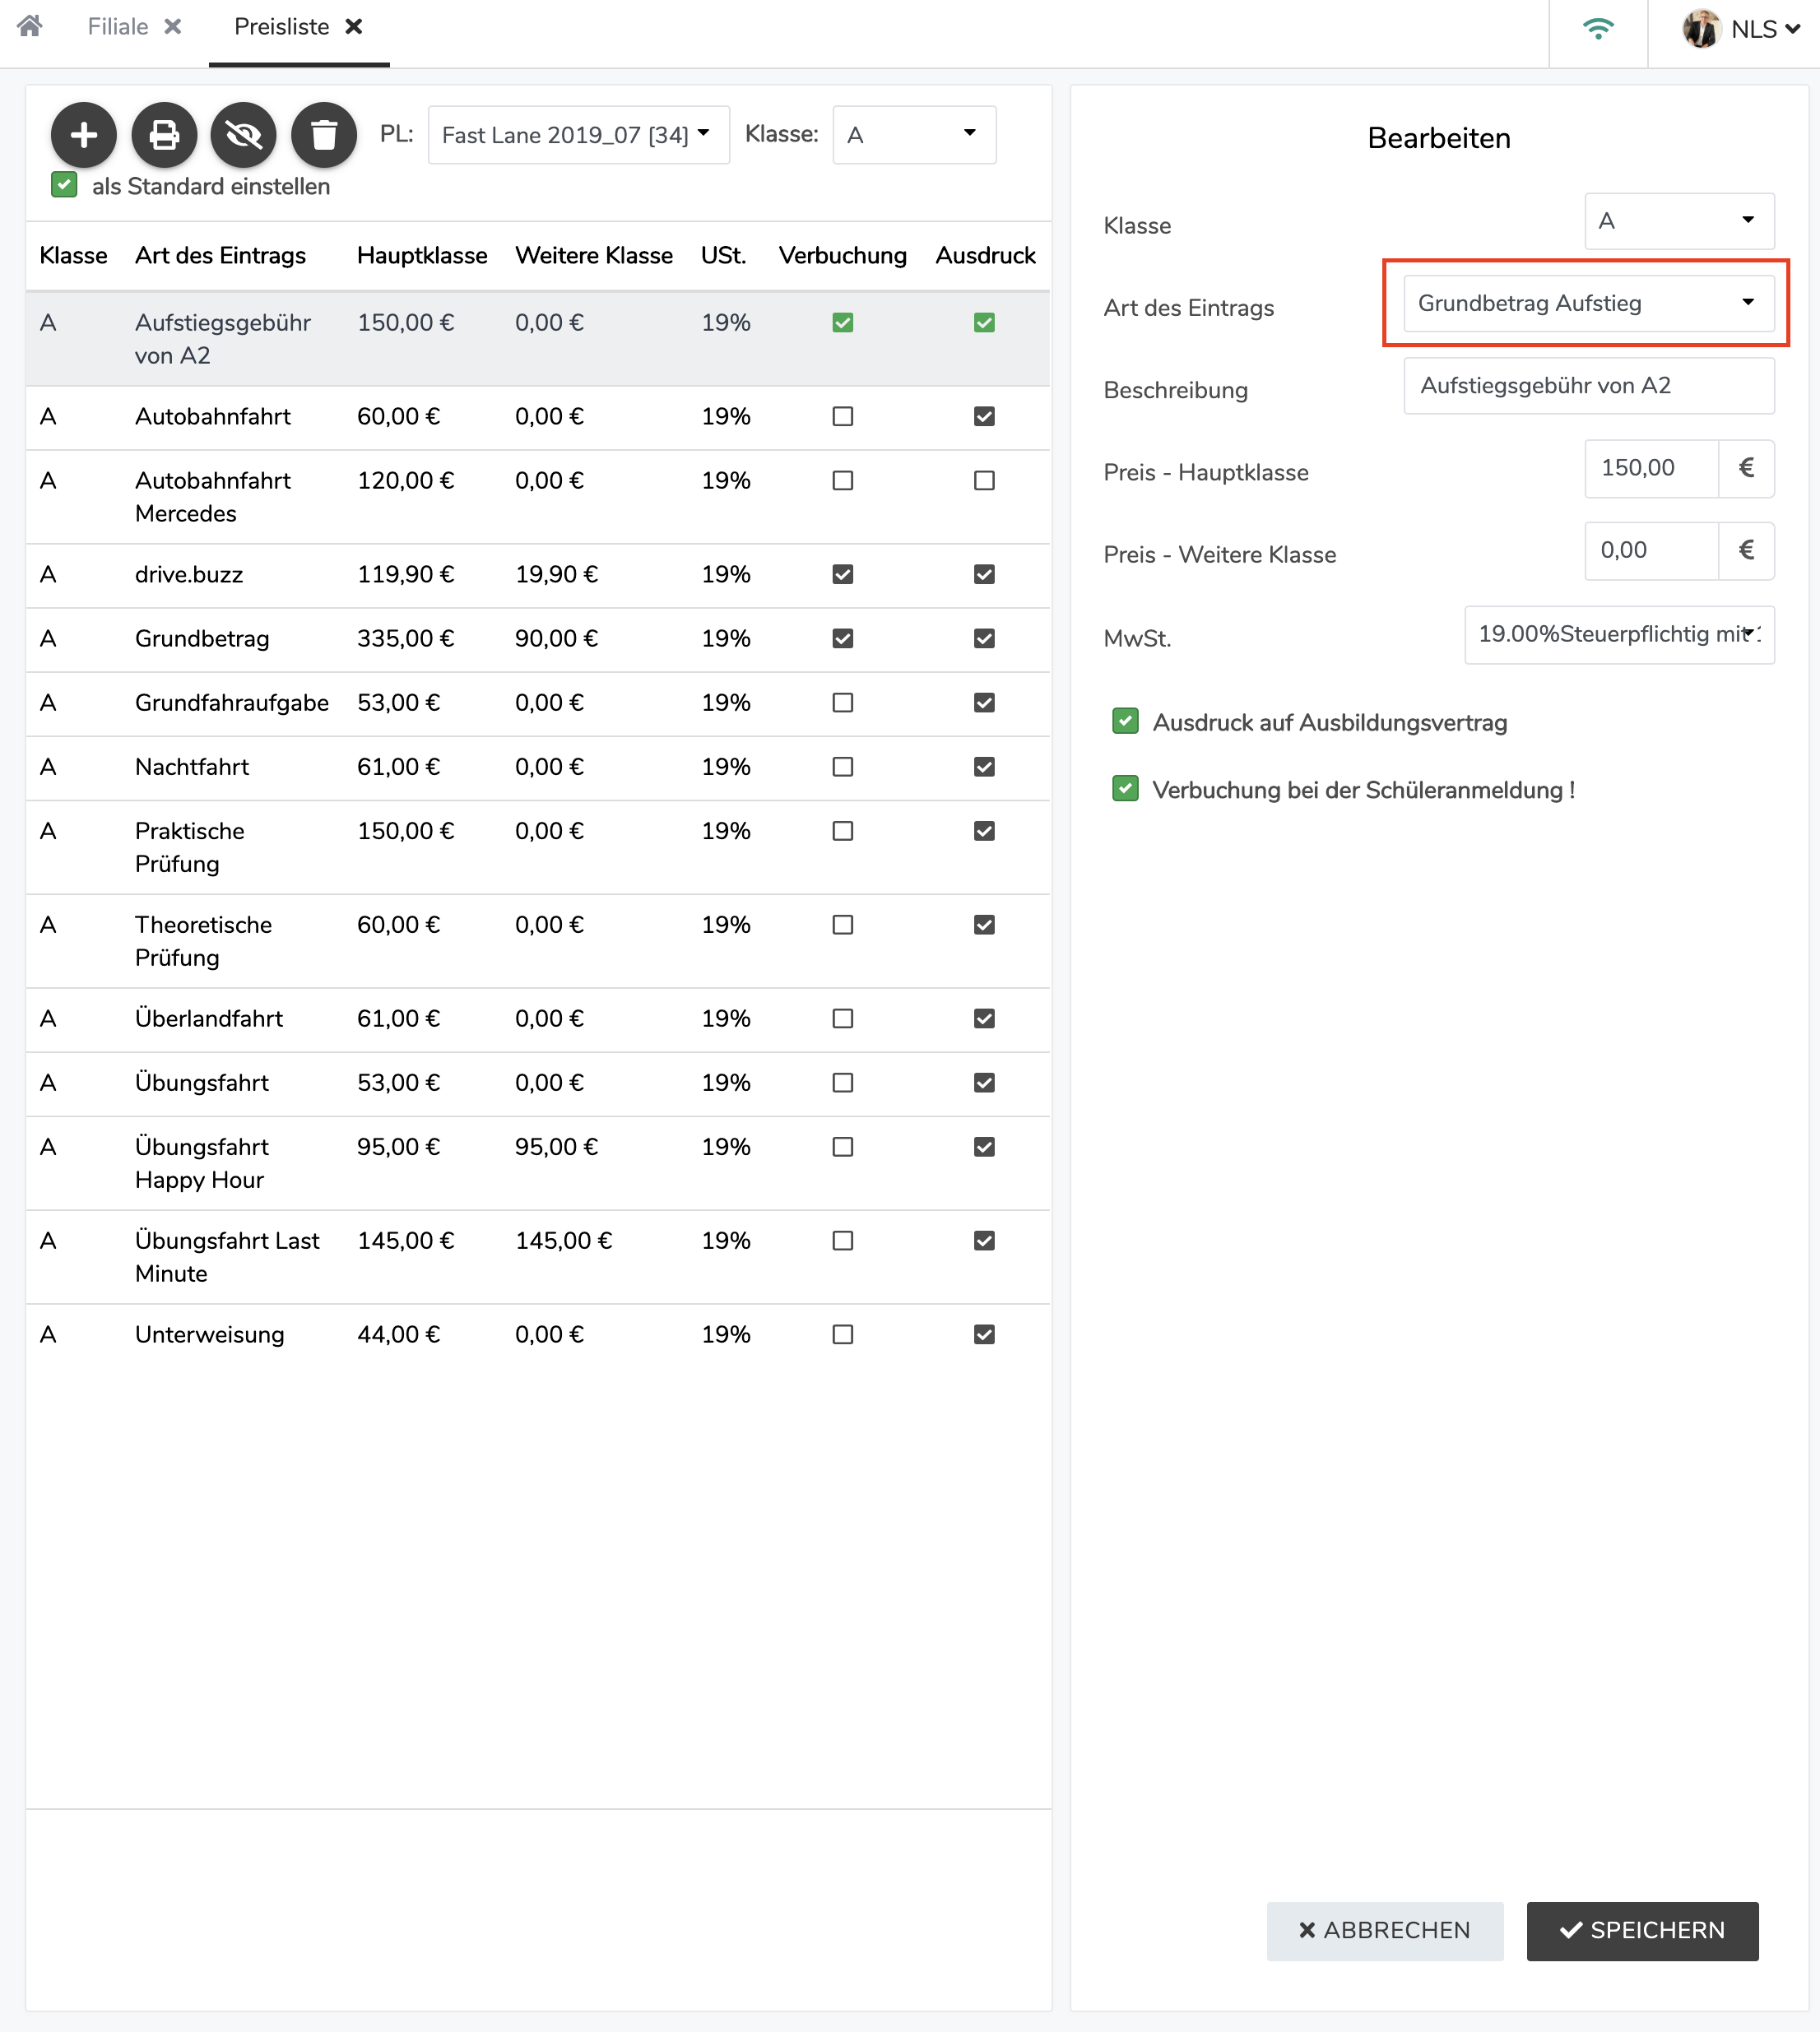The width and height of the screenshot is (1820, 2032).
Task: Print the price list
Action: (164, 134)
